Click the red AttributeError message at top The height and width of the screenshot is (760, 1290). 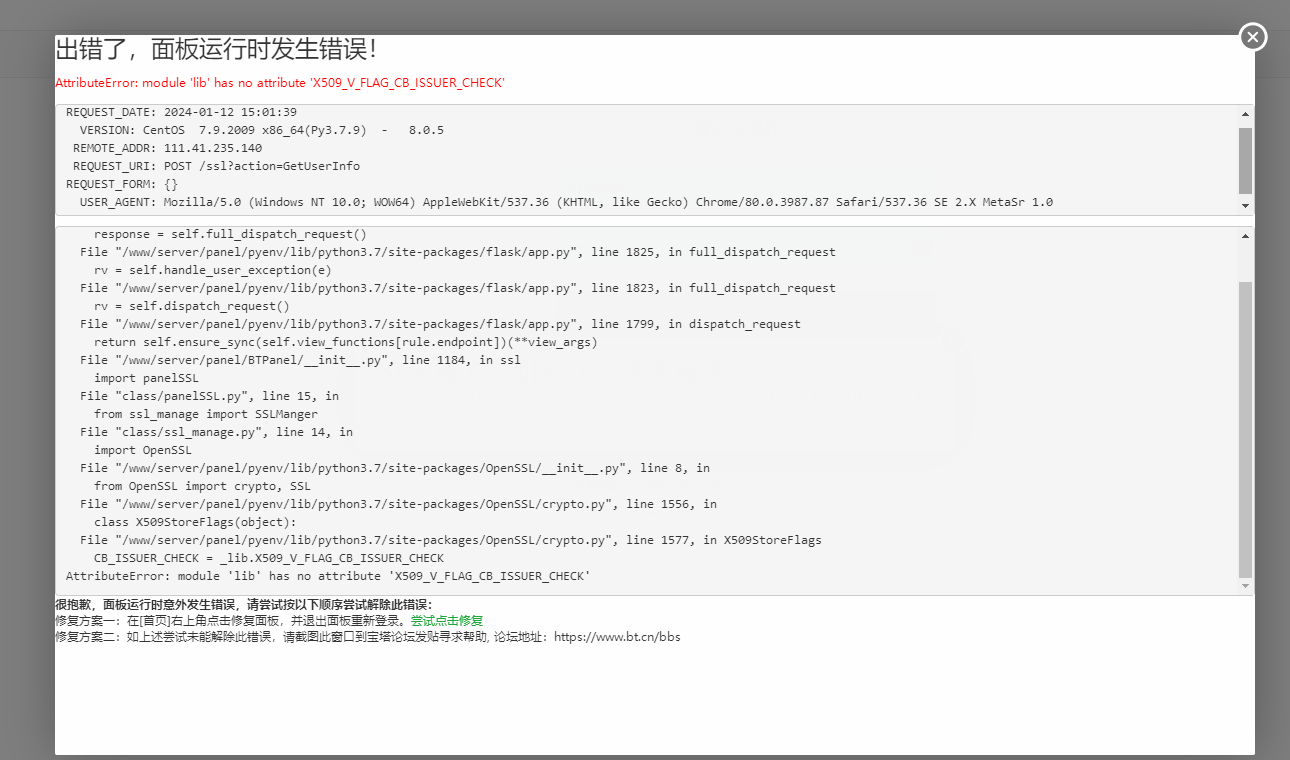(280, 83)
